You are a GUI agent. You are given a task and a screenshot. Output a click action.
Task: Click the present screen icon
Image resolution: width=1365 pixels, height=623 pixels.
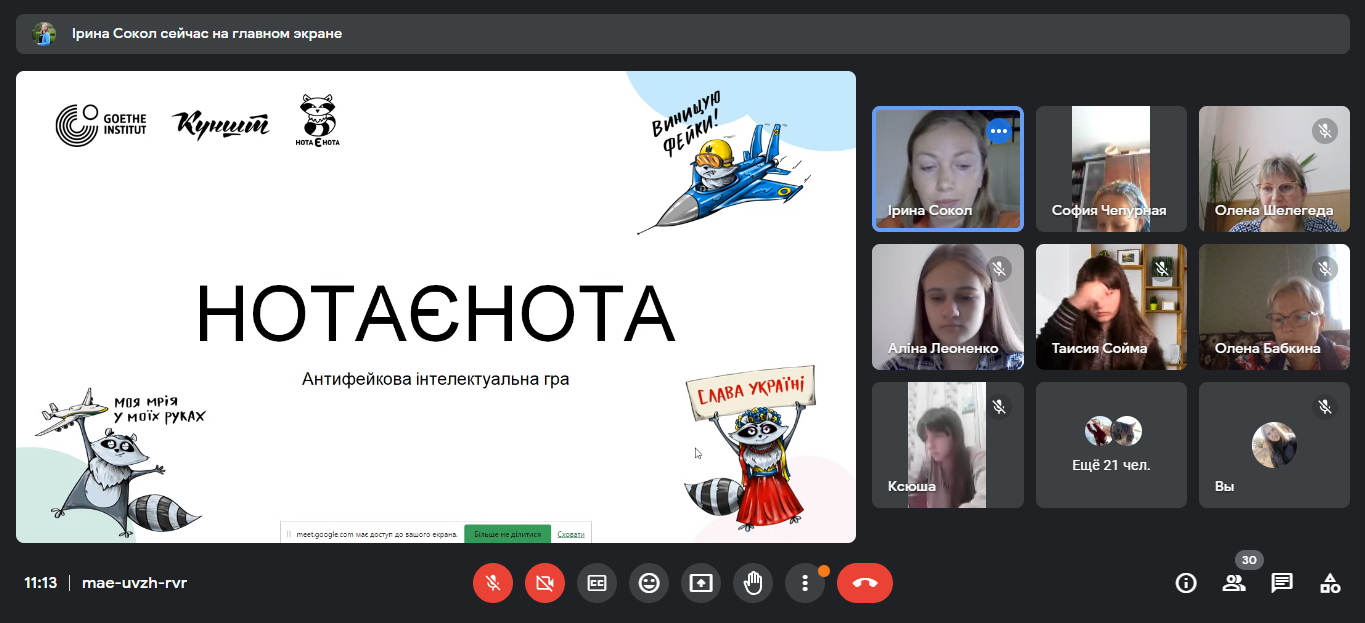701,583
